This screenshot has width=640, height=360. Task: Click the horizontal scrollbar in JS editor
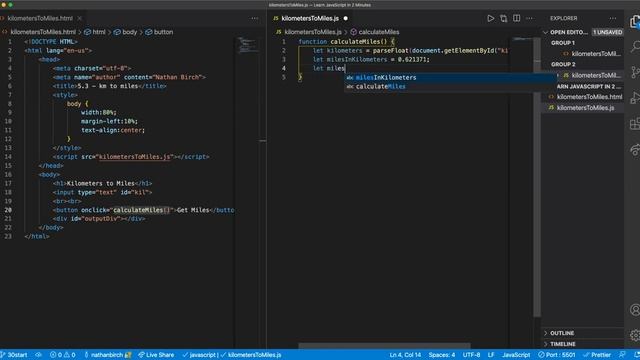pos(384,346)
